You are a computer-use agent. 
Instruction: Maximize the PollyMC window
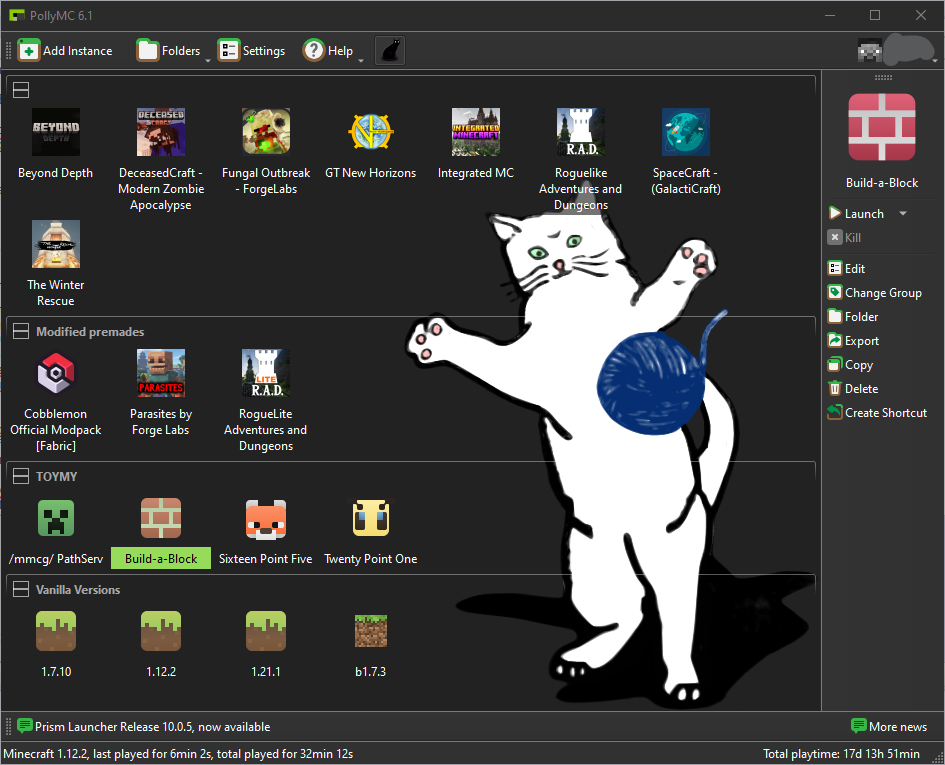(874, 15)
